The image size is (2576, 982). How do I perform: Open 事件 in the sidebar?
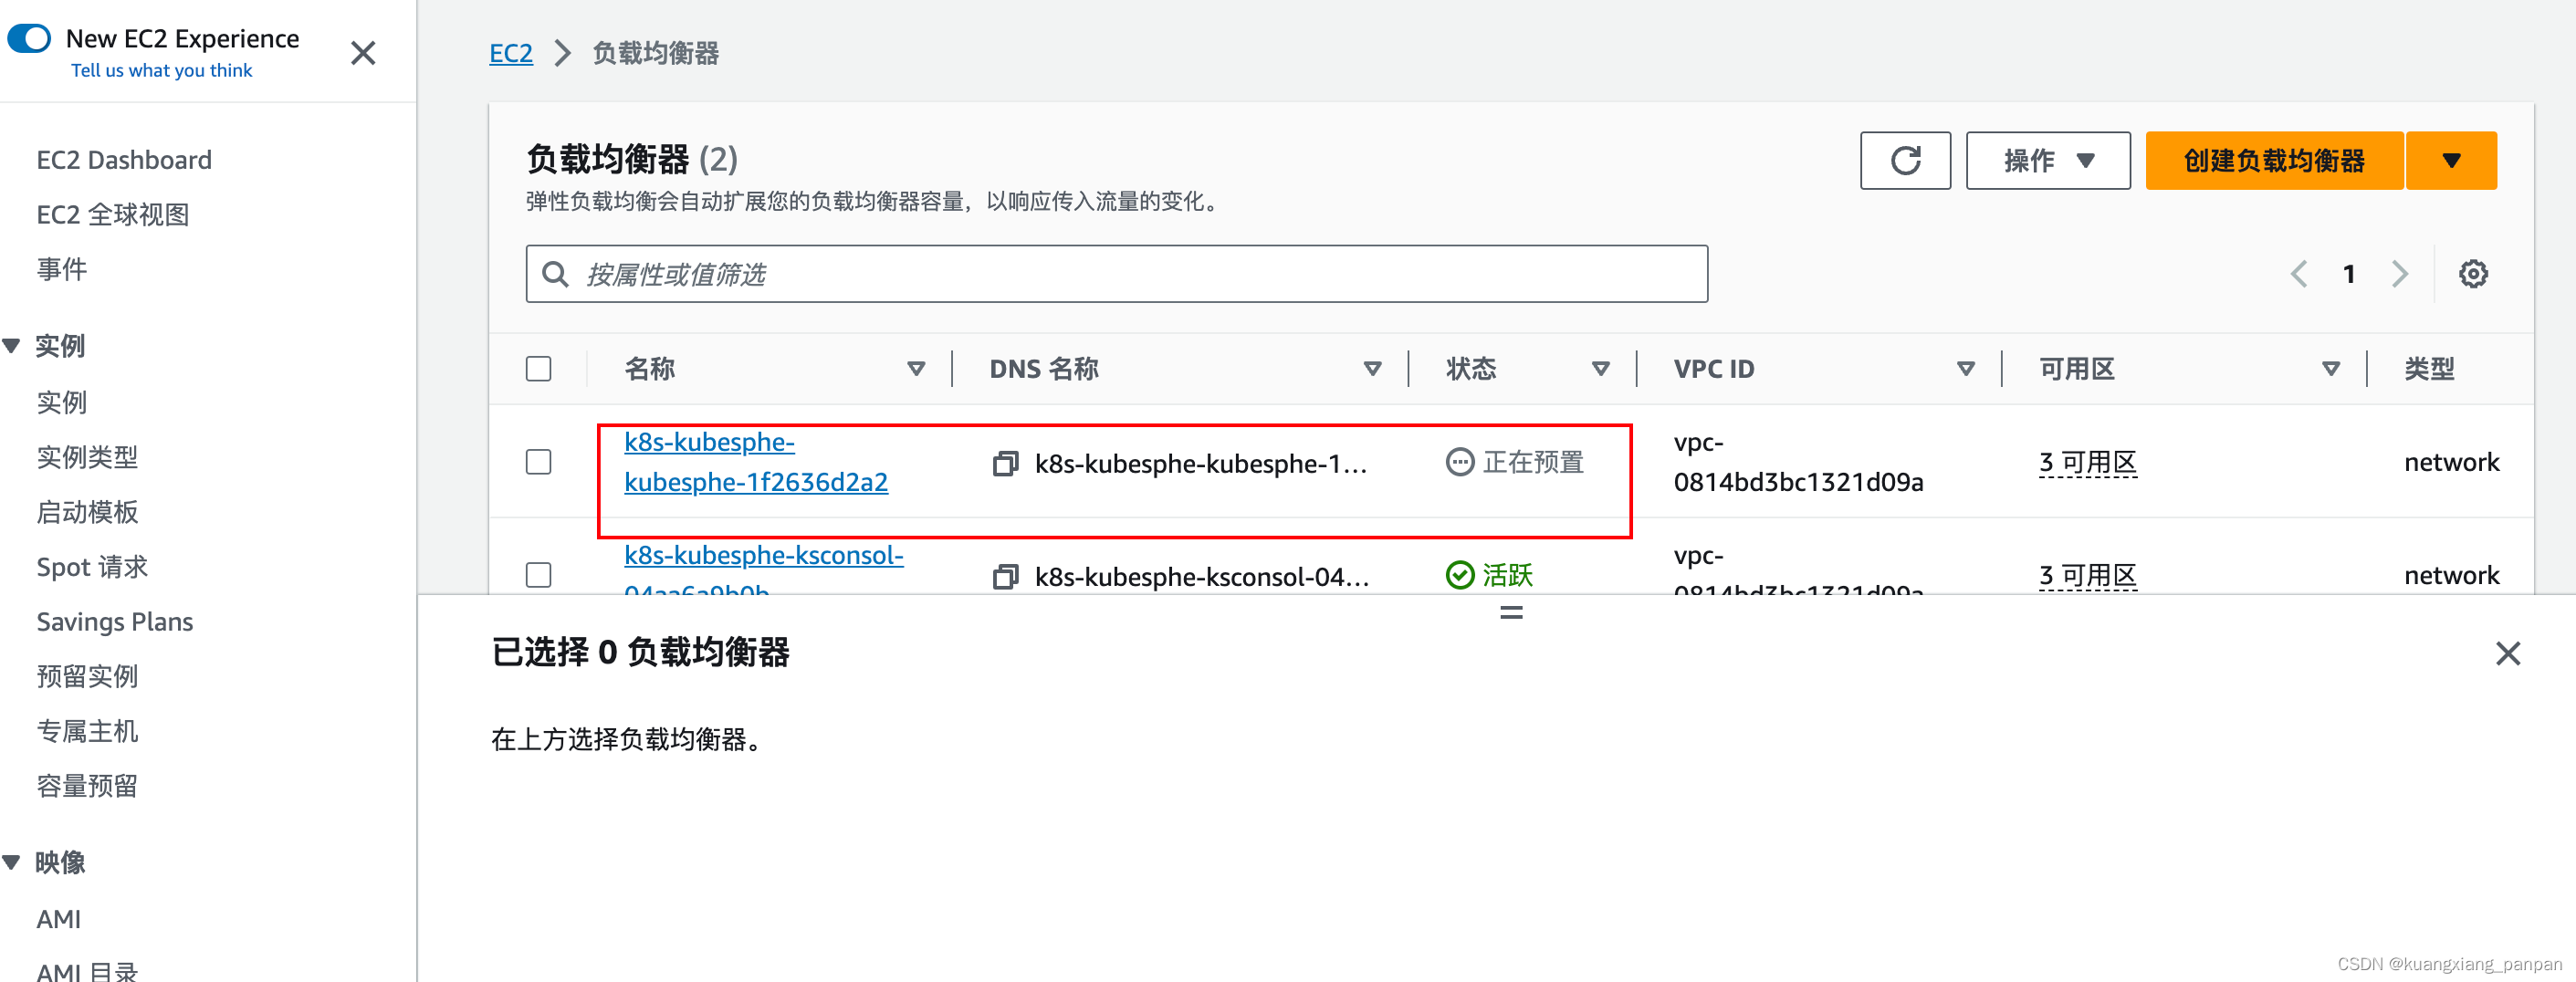(62, 269)
